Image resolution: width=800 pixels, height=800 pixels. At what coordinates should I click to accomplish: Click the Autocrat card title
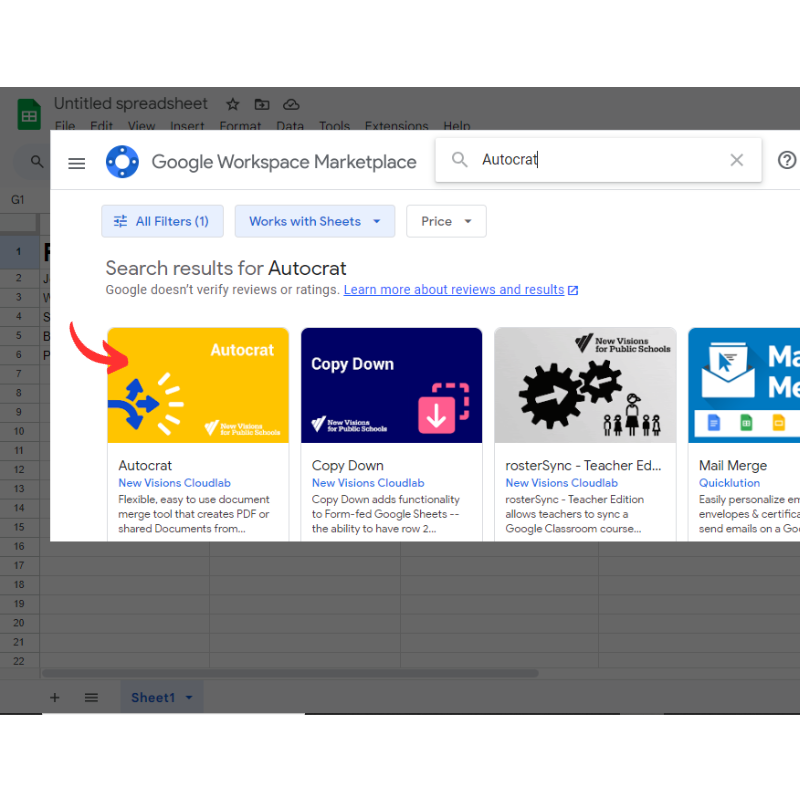[x=145, y=465]
